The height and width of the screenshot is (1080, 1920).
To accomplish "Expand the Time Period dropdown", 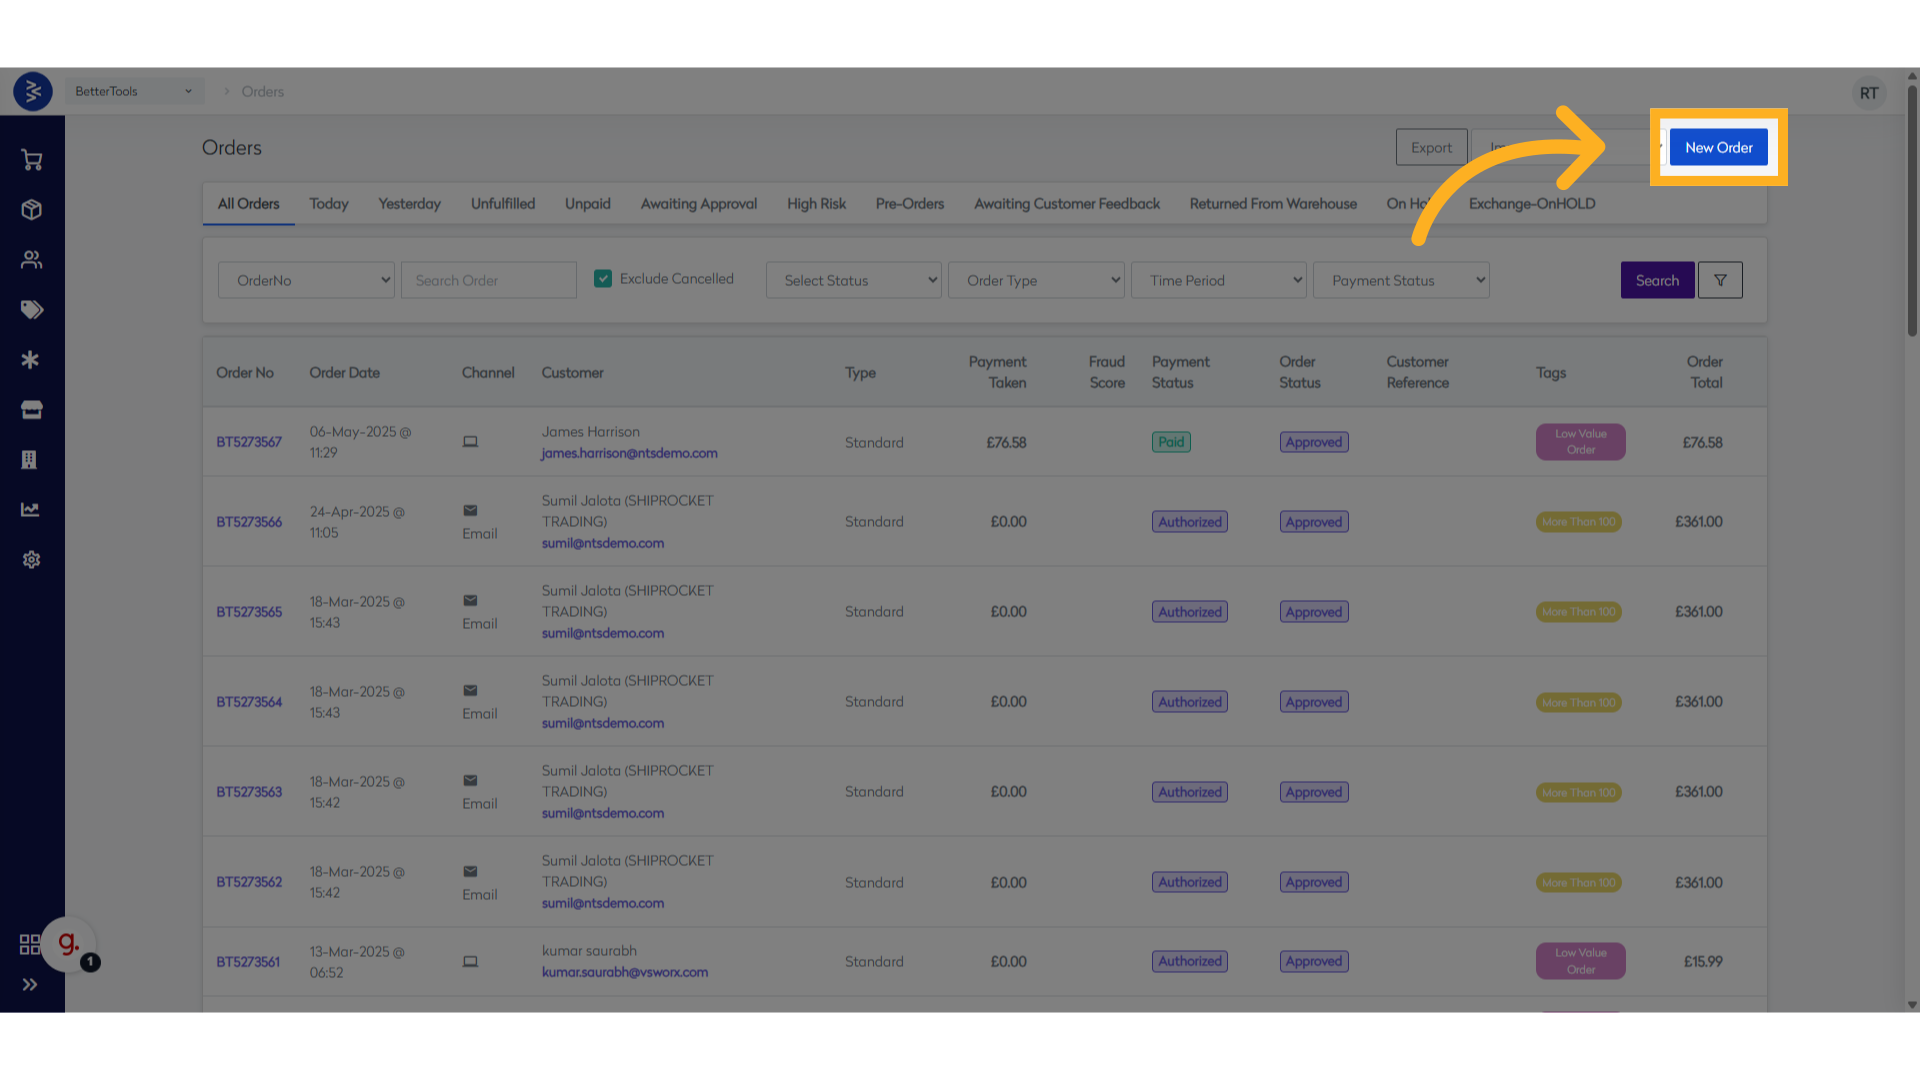I will pyautogui.click(x=1218, y=280).
